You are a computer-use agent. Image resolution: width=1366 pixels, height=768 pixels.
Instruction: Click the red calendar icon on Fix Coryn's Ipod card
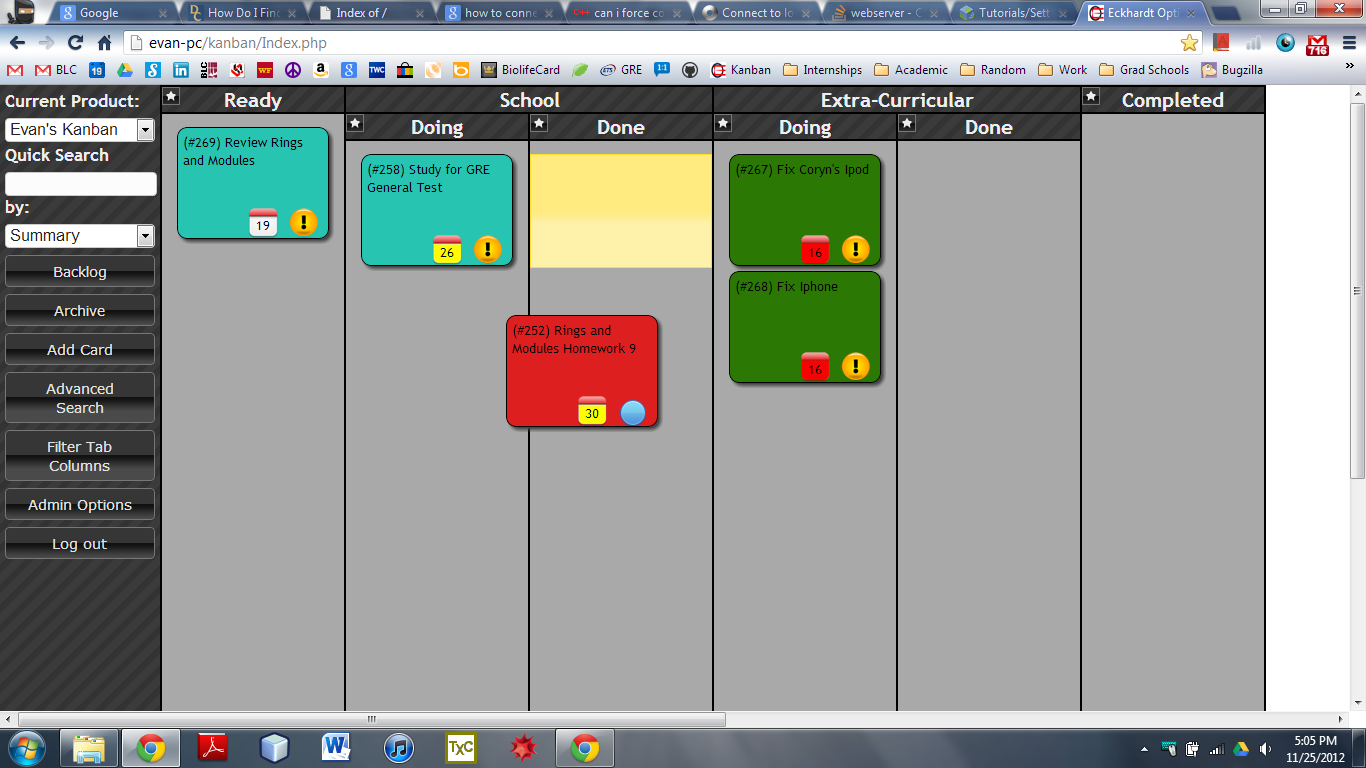[815, 249]
